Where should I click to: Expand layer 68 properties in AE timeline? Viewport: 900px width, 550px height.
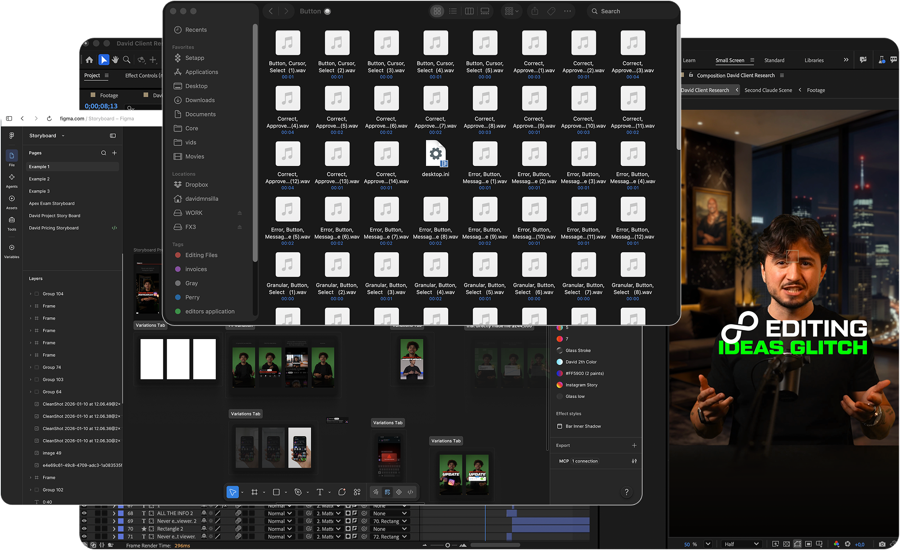point(114,513)
